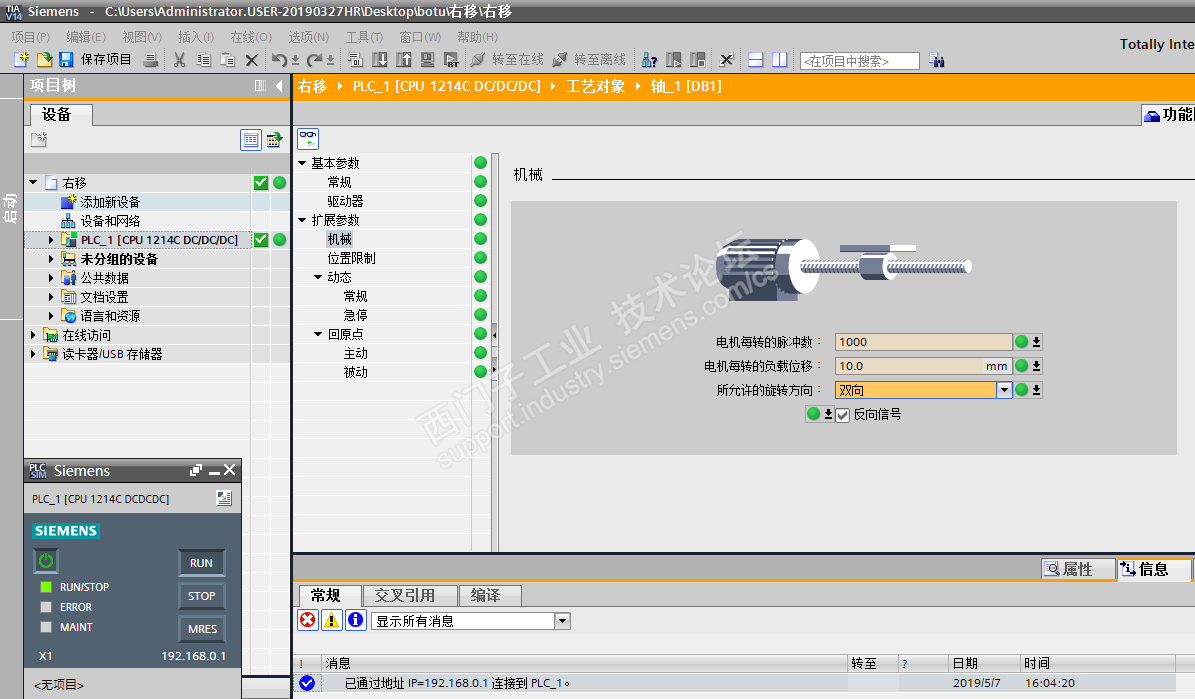Screen dimensions: 1195x699
Task: Click the MRES button in PLCSIM
Action: pos(202,628)
